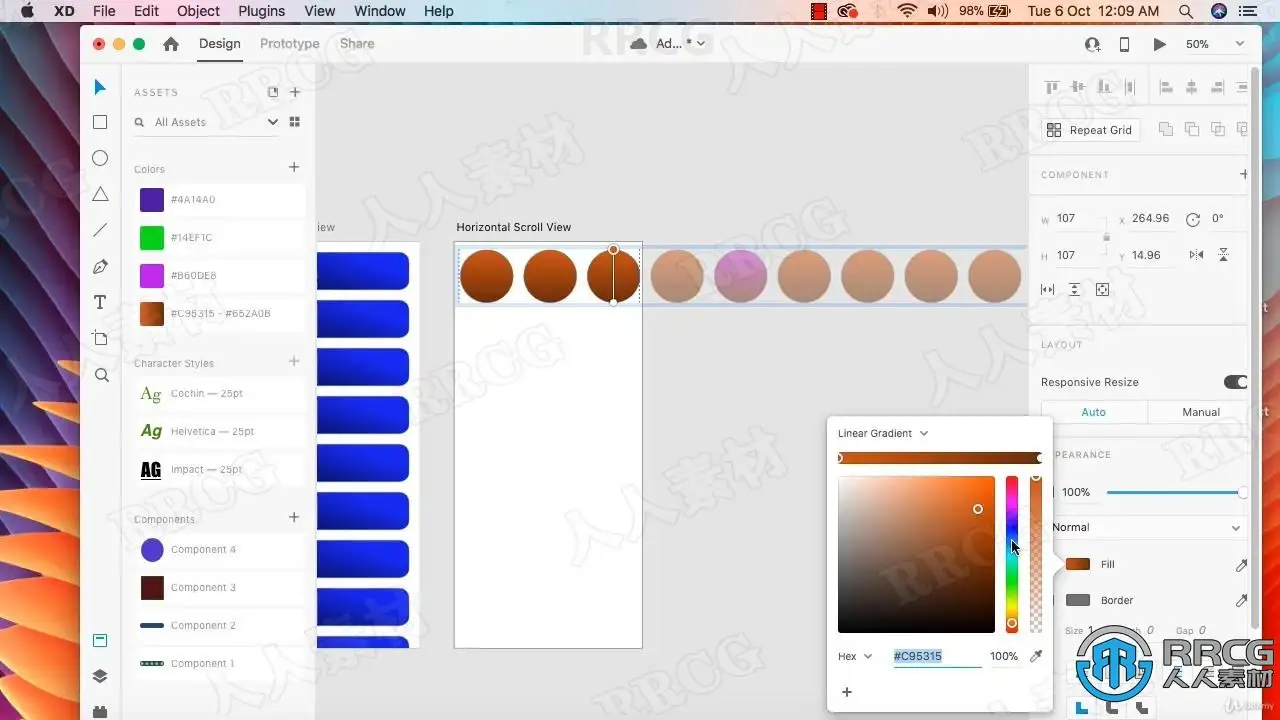Click the hex color input field
The height and width of the screenshot is (720, 1280).
[x=937, y=656]
